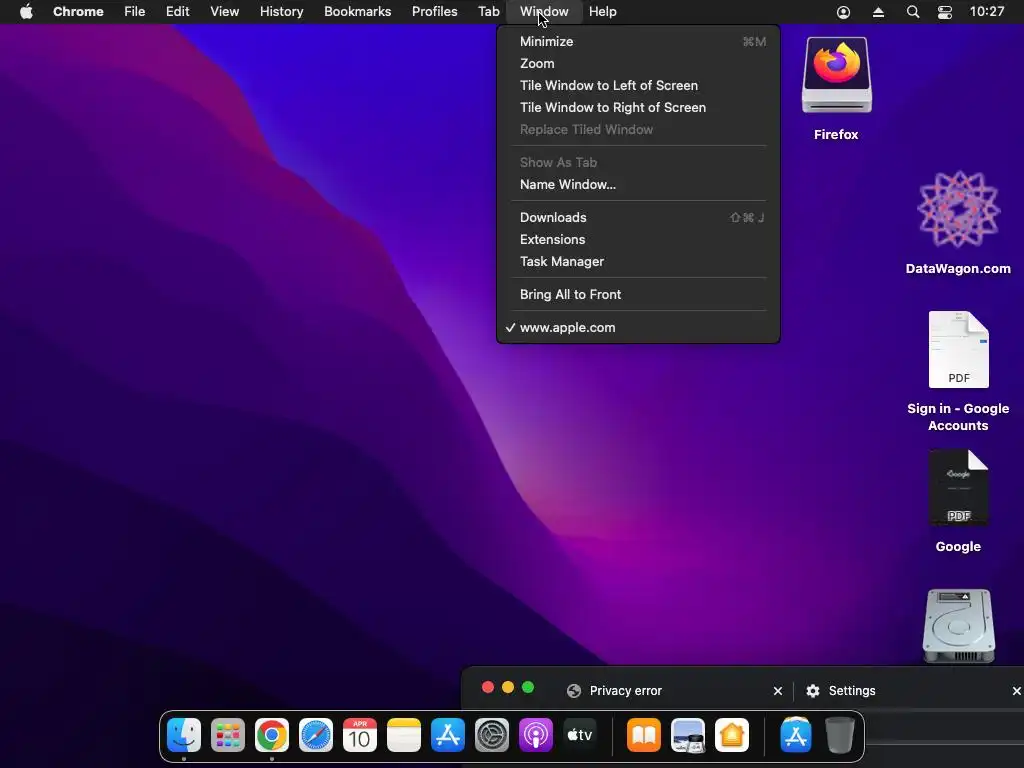Open the Home app in Dock
The height and width of the screenshot is (768, 1024).
pos(731,735)
